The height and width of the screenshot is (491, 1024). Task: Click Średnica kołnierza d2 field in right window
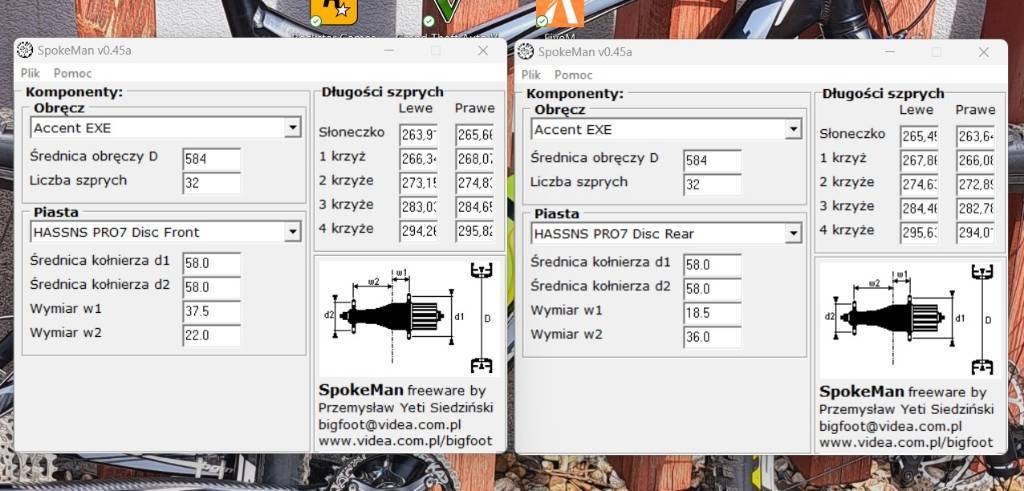pos(712,289)
